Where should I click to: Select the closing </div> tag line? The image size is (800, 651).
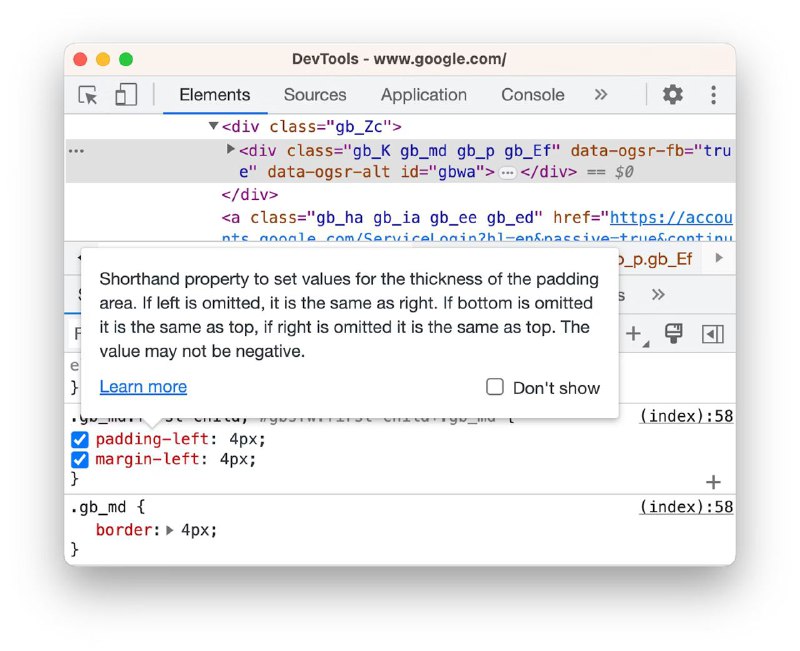click(250, 195)
